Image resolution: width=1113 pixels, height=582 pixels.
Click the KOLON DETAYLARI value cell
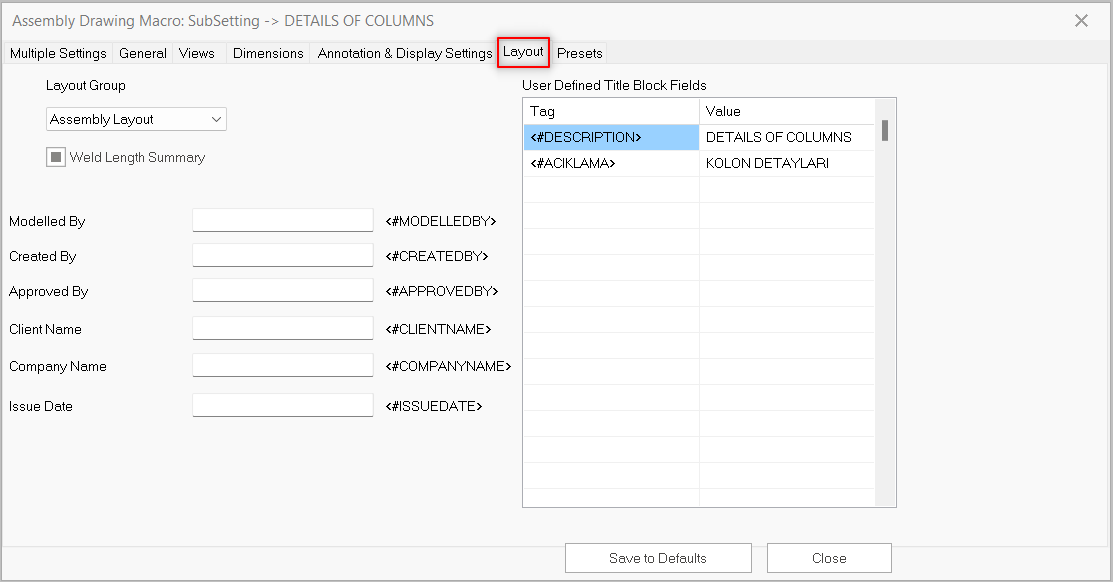(x=786, y=163)
